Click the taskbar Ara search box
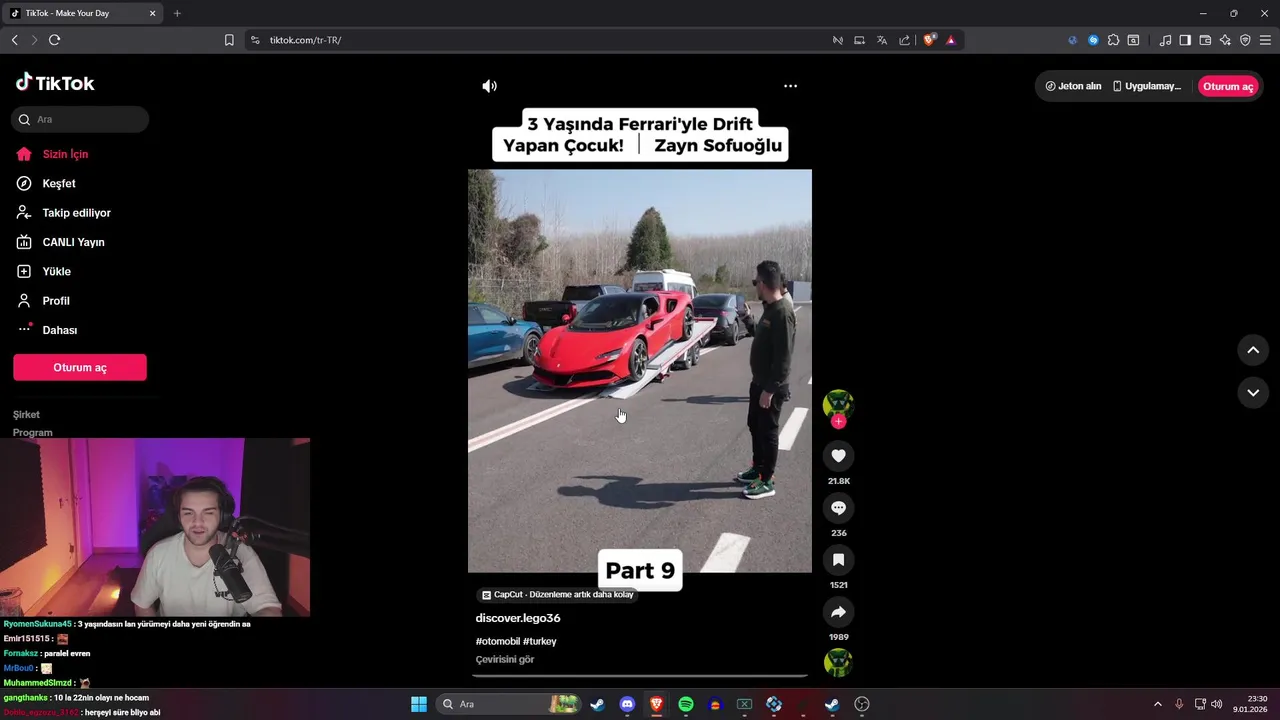Viewport: 1280px width, 720px height. pos(508,704)
